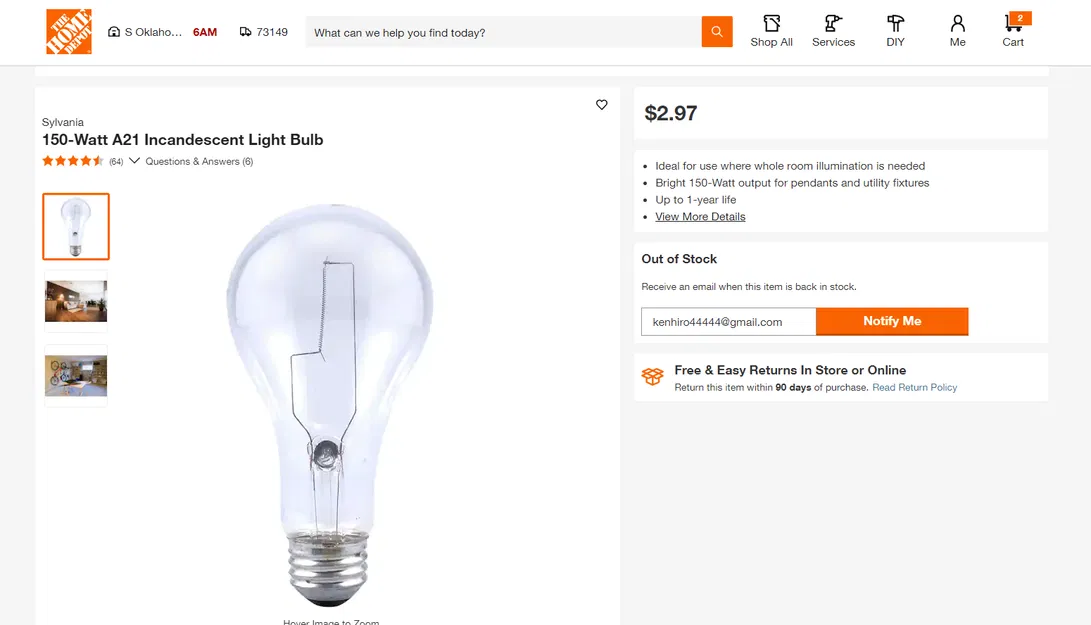This screenshot has width=1091, height=625.
Task: Open the DIY section
Action: click(x=895, y=31)
